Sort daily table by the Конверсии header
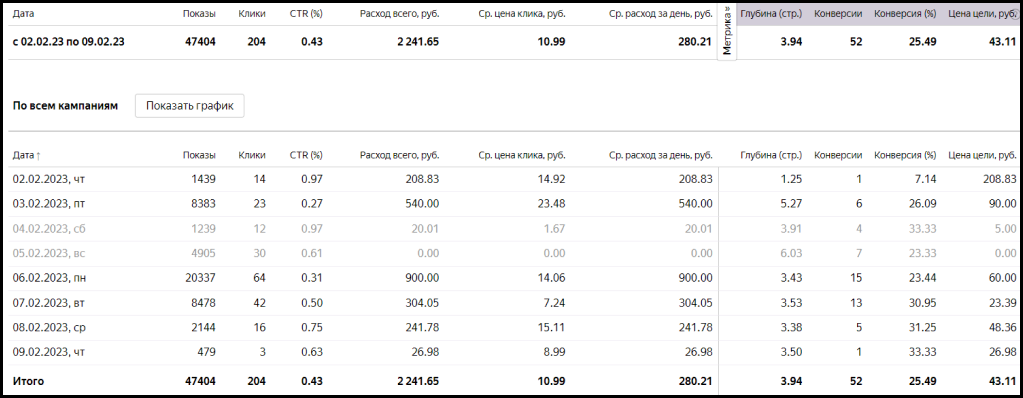Viewport: 1023px width, 398px height. (838, 155)
